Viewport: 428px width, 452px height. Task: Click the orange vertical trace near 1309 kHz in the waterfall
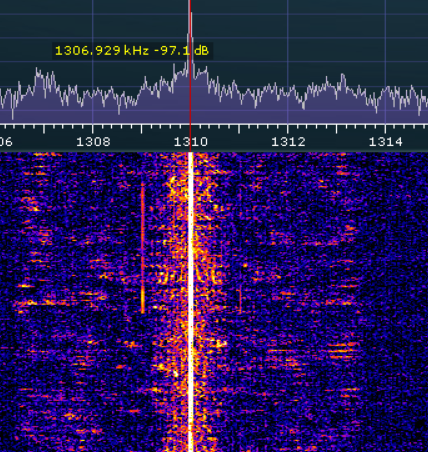pyautogui.click(x=143, y=248)
